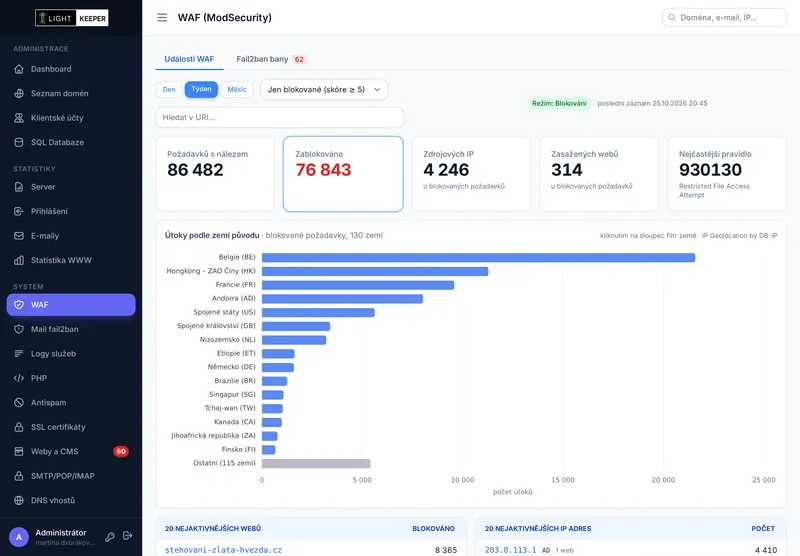Click Logy služeb lines icon
Image resolution: width=800 pixels, height=556 pixels.
[19, 353]
